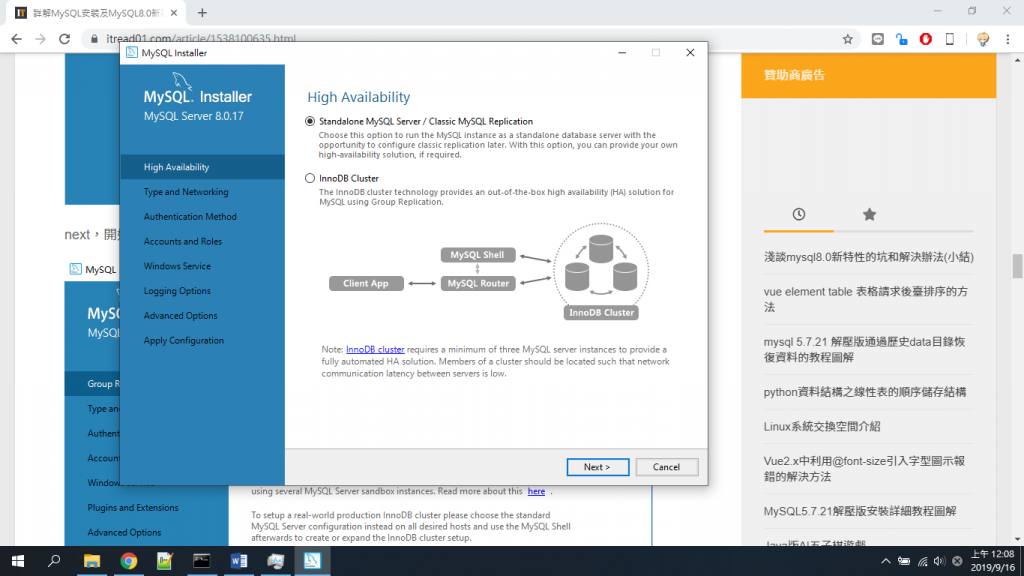1024x576 pixels.
Task: Open article MySQL5.7.21解壓版安裝詳細教程圖解
Action: click(x=859, y=511)
